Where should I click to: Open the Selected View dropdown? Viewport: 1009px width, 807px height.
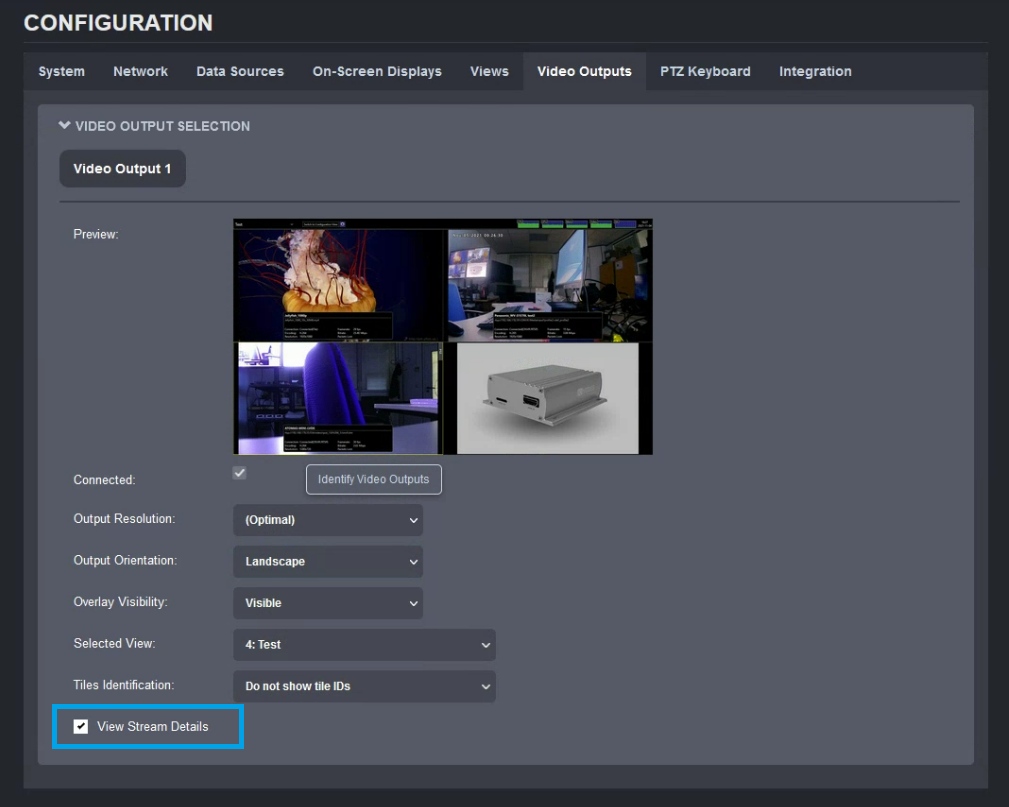click(364, 645)
